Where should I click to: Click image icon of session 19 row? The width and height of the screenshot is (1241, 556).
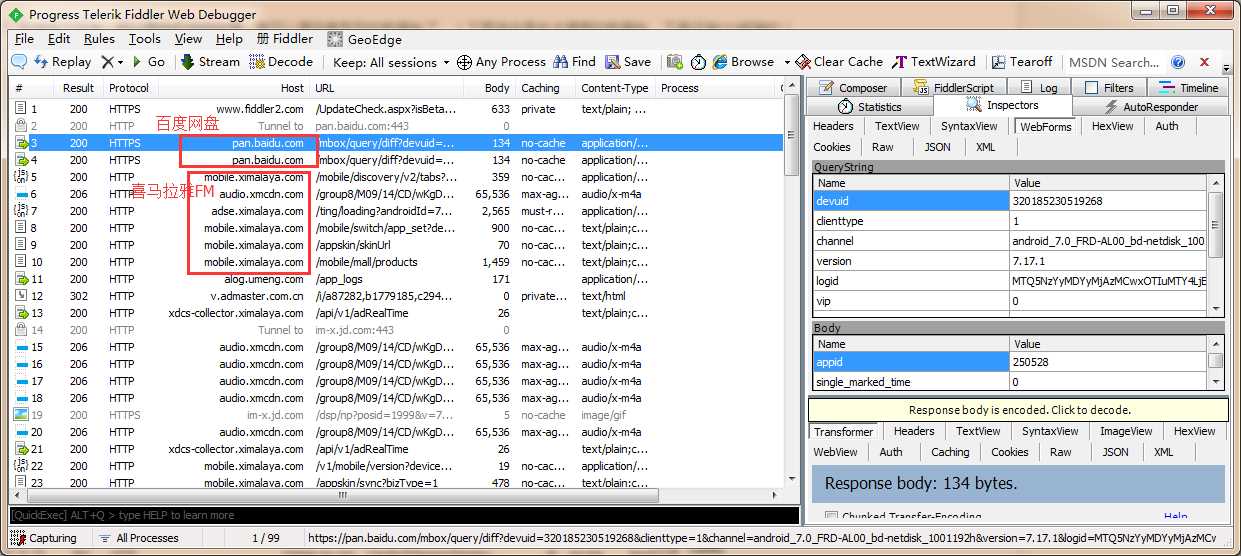coord(21,415)
